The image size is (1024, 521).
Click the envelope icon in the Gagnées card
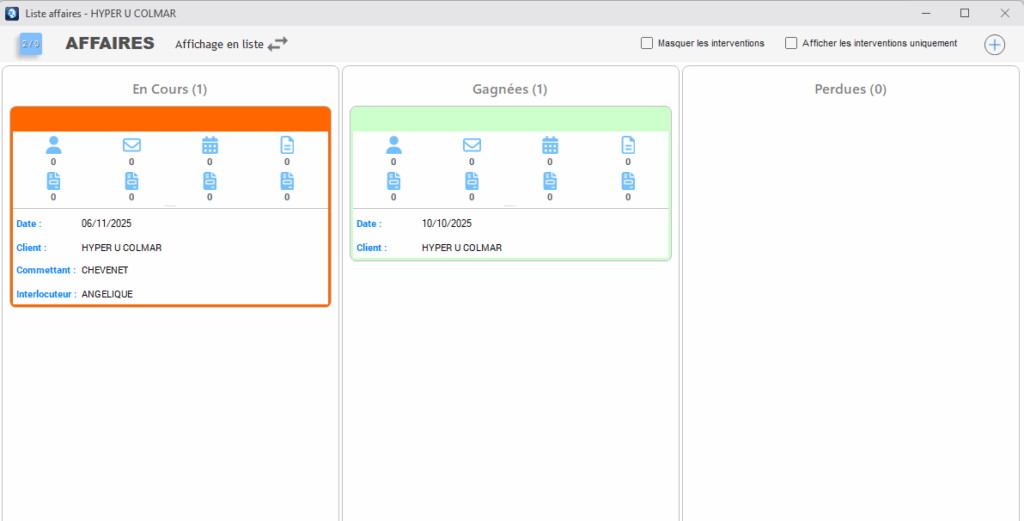(x=472, y=145)
